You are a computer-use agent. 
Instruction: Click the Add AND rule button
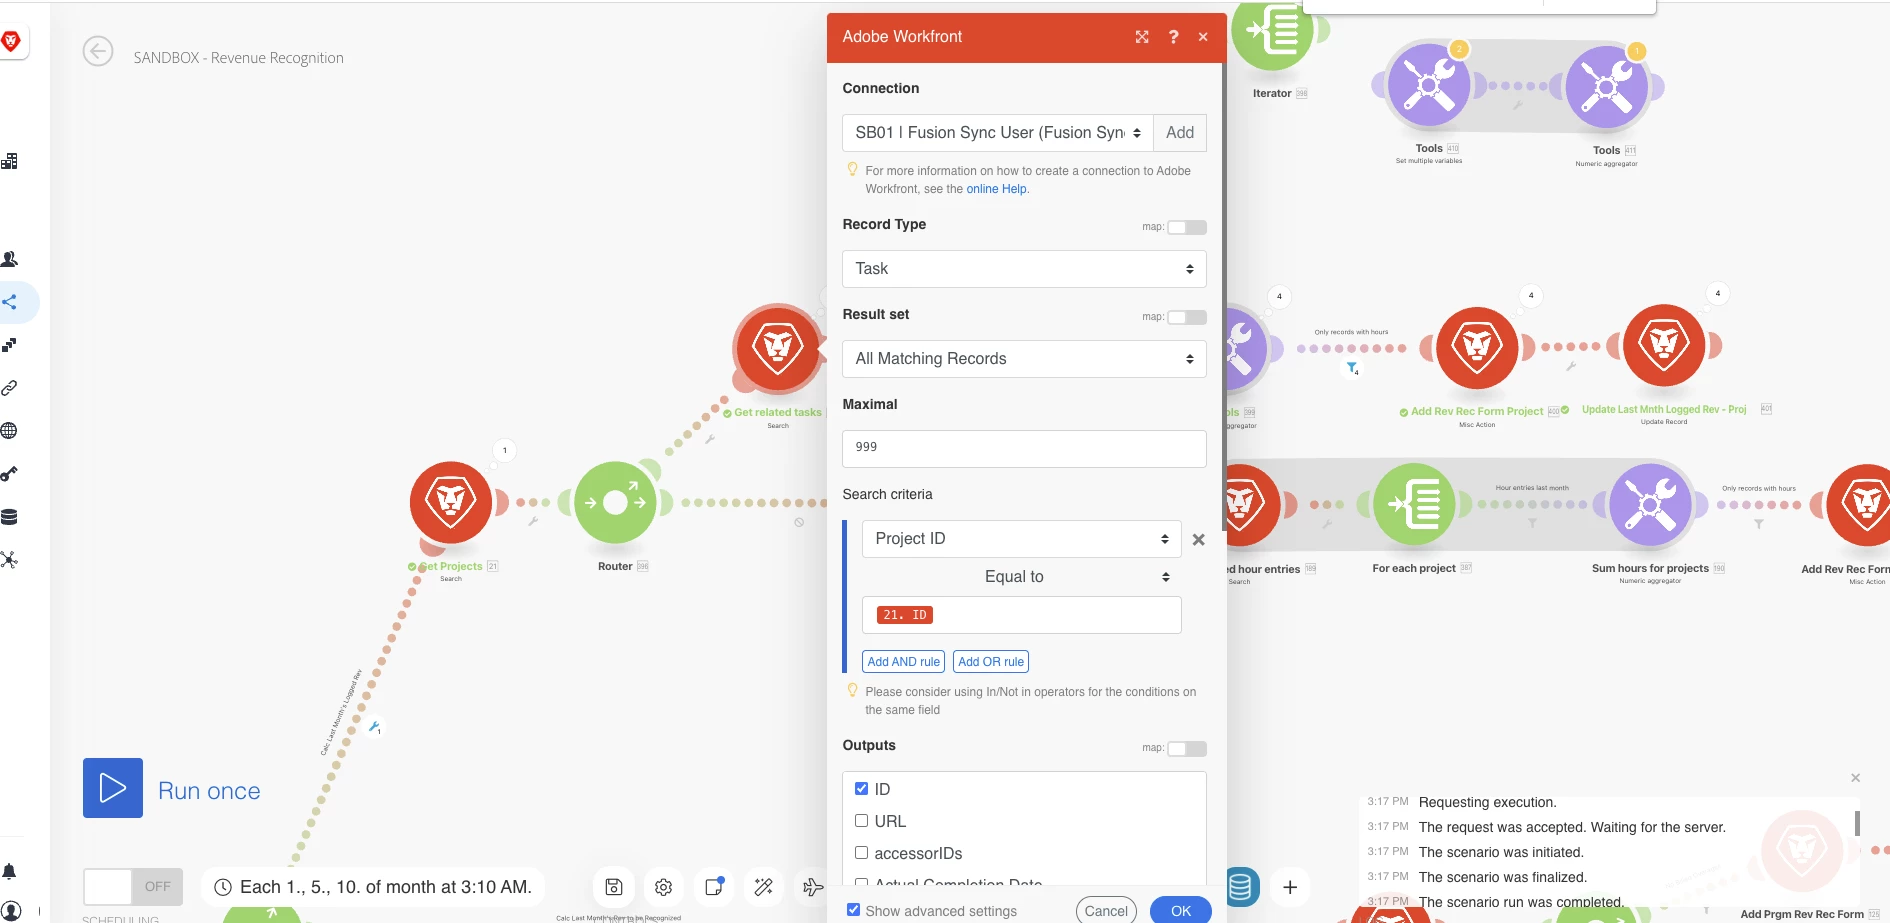(904, 662)
